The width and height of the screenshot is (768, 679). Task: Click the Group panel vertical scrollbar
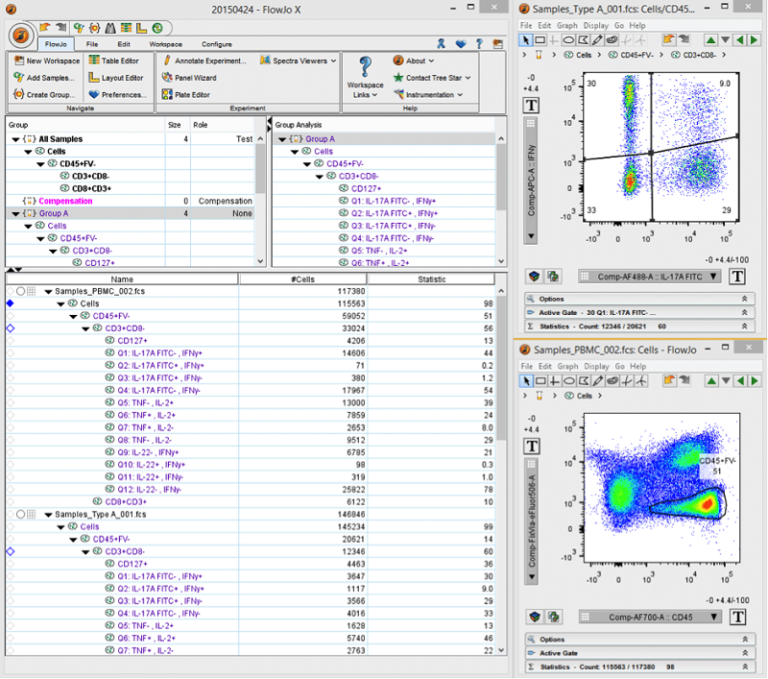tap(261, 170)
